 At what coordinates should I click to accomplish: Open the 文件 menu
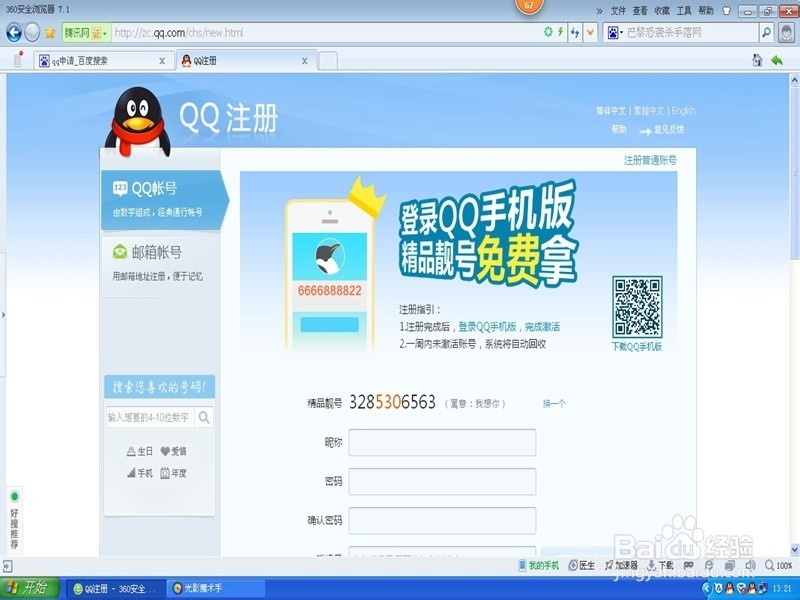coord(618,11)
